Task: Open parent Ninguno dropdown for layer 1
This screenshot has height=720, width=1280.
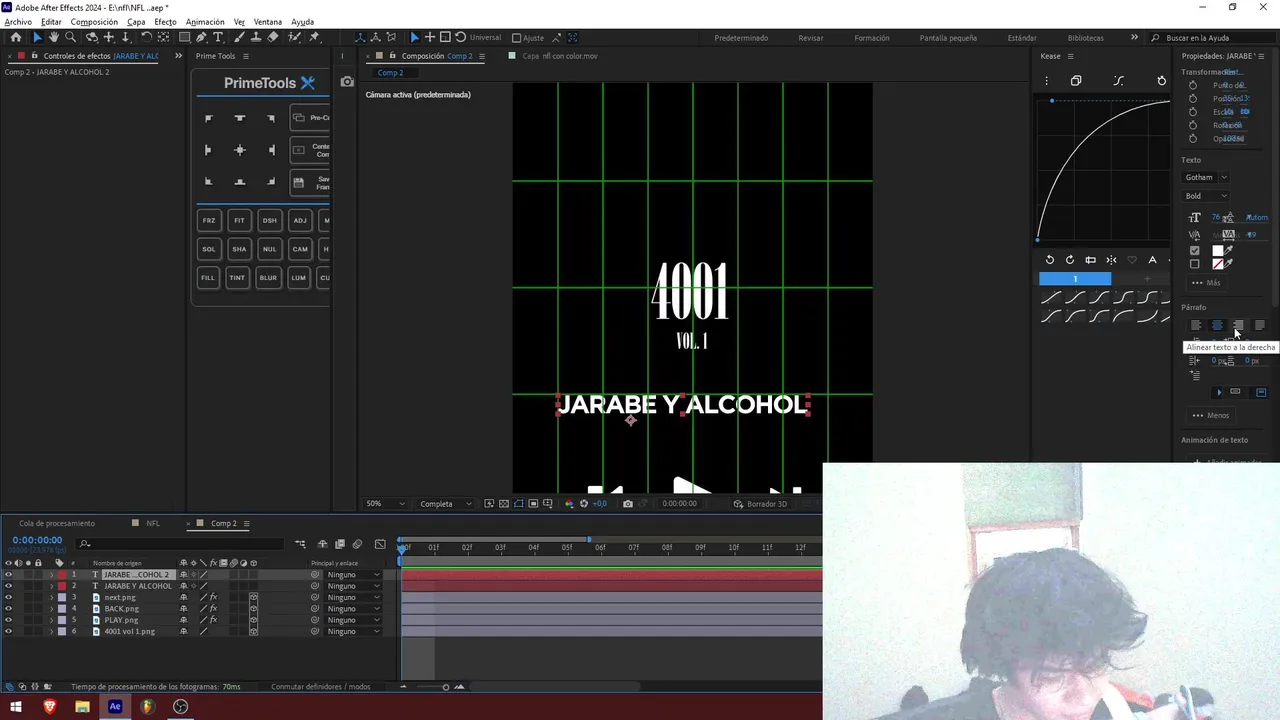Action: click(353, 575)
